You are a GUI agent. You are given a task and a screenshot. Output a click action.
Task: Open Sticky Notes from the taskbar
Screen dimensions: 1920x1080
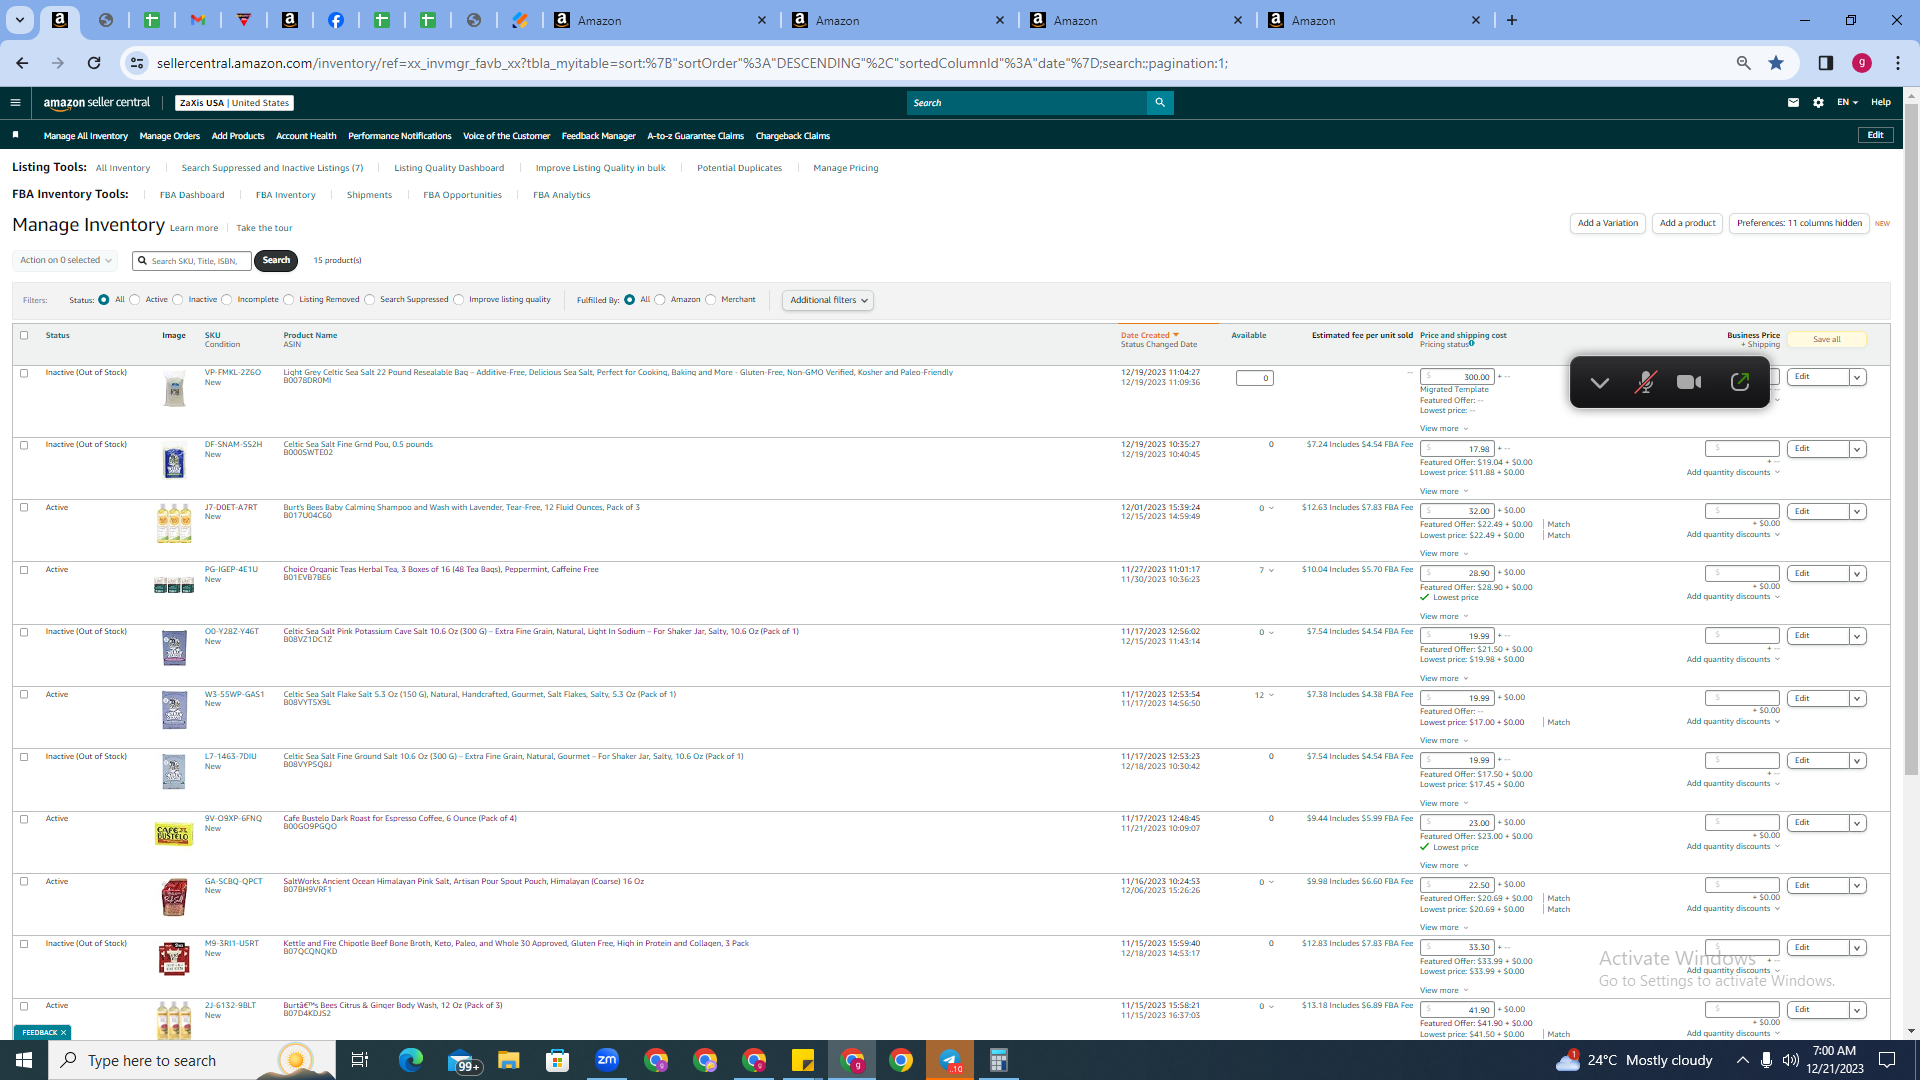(x=803, y=1060)
